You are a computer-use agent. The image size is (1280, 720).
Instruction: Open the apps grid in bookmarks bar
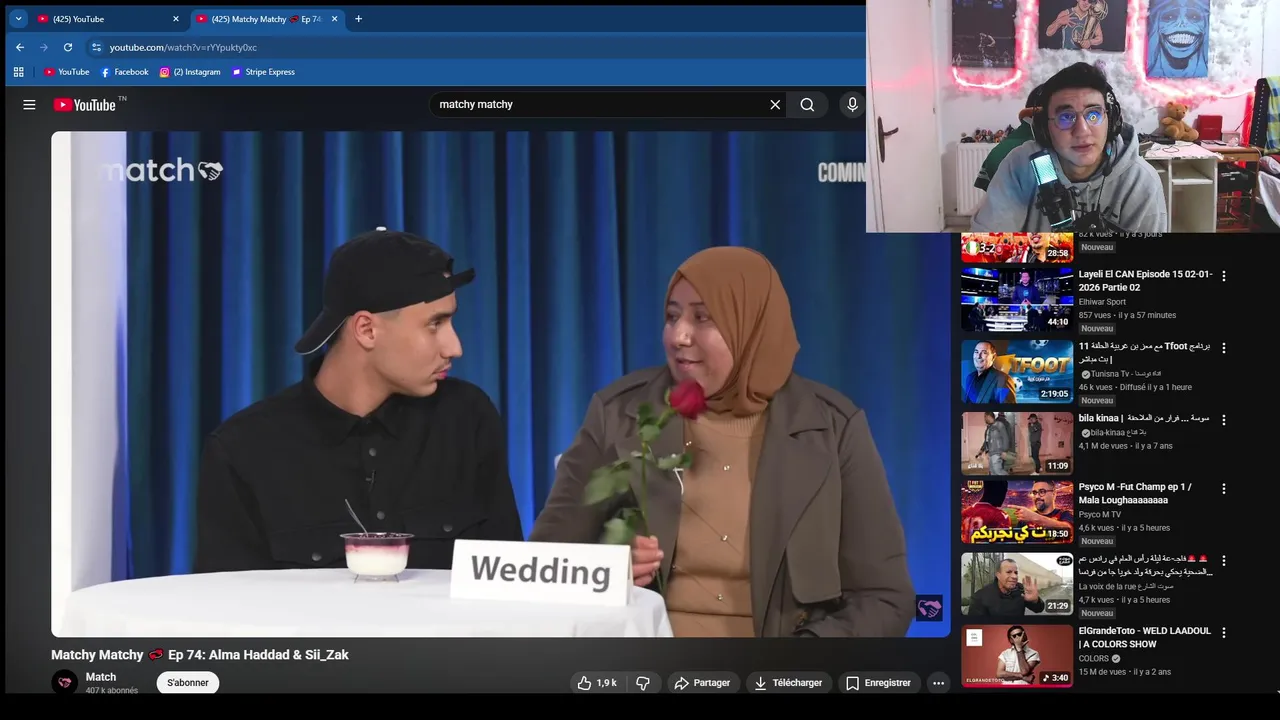tap(18, 72)
